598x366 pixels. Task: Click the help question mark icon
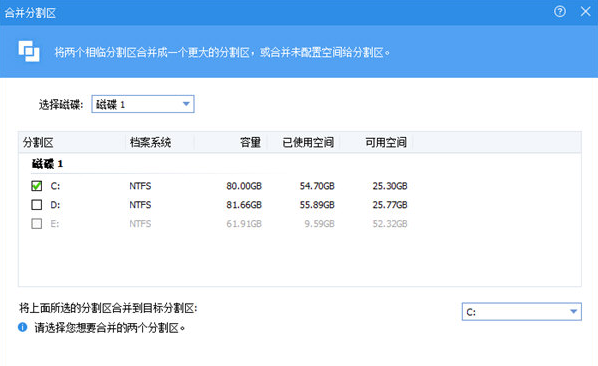coord(559,11)
